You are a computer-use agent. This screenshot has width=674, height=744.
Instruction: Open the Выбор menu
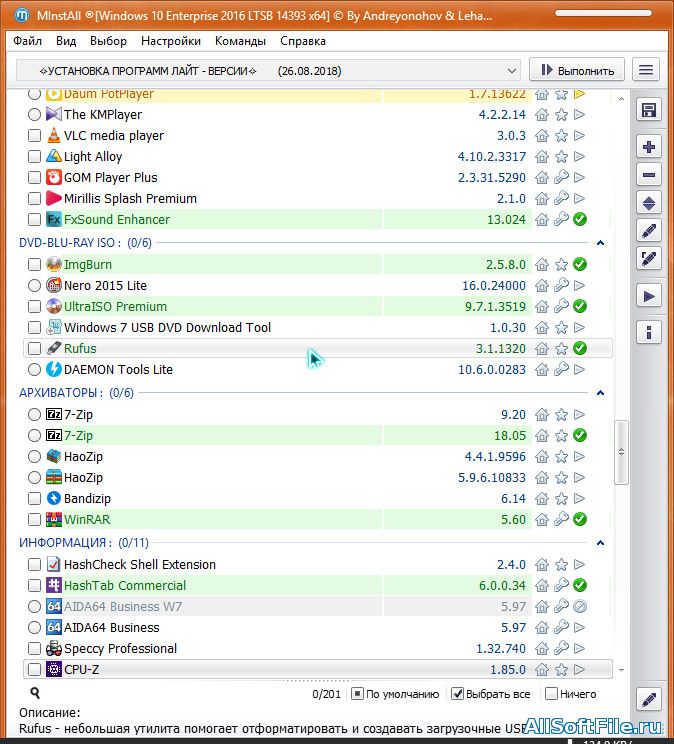coord(109,41)
